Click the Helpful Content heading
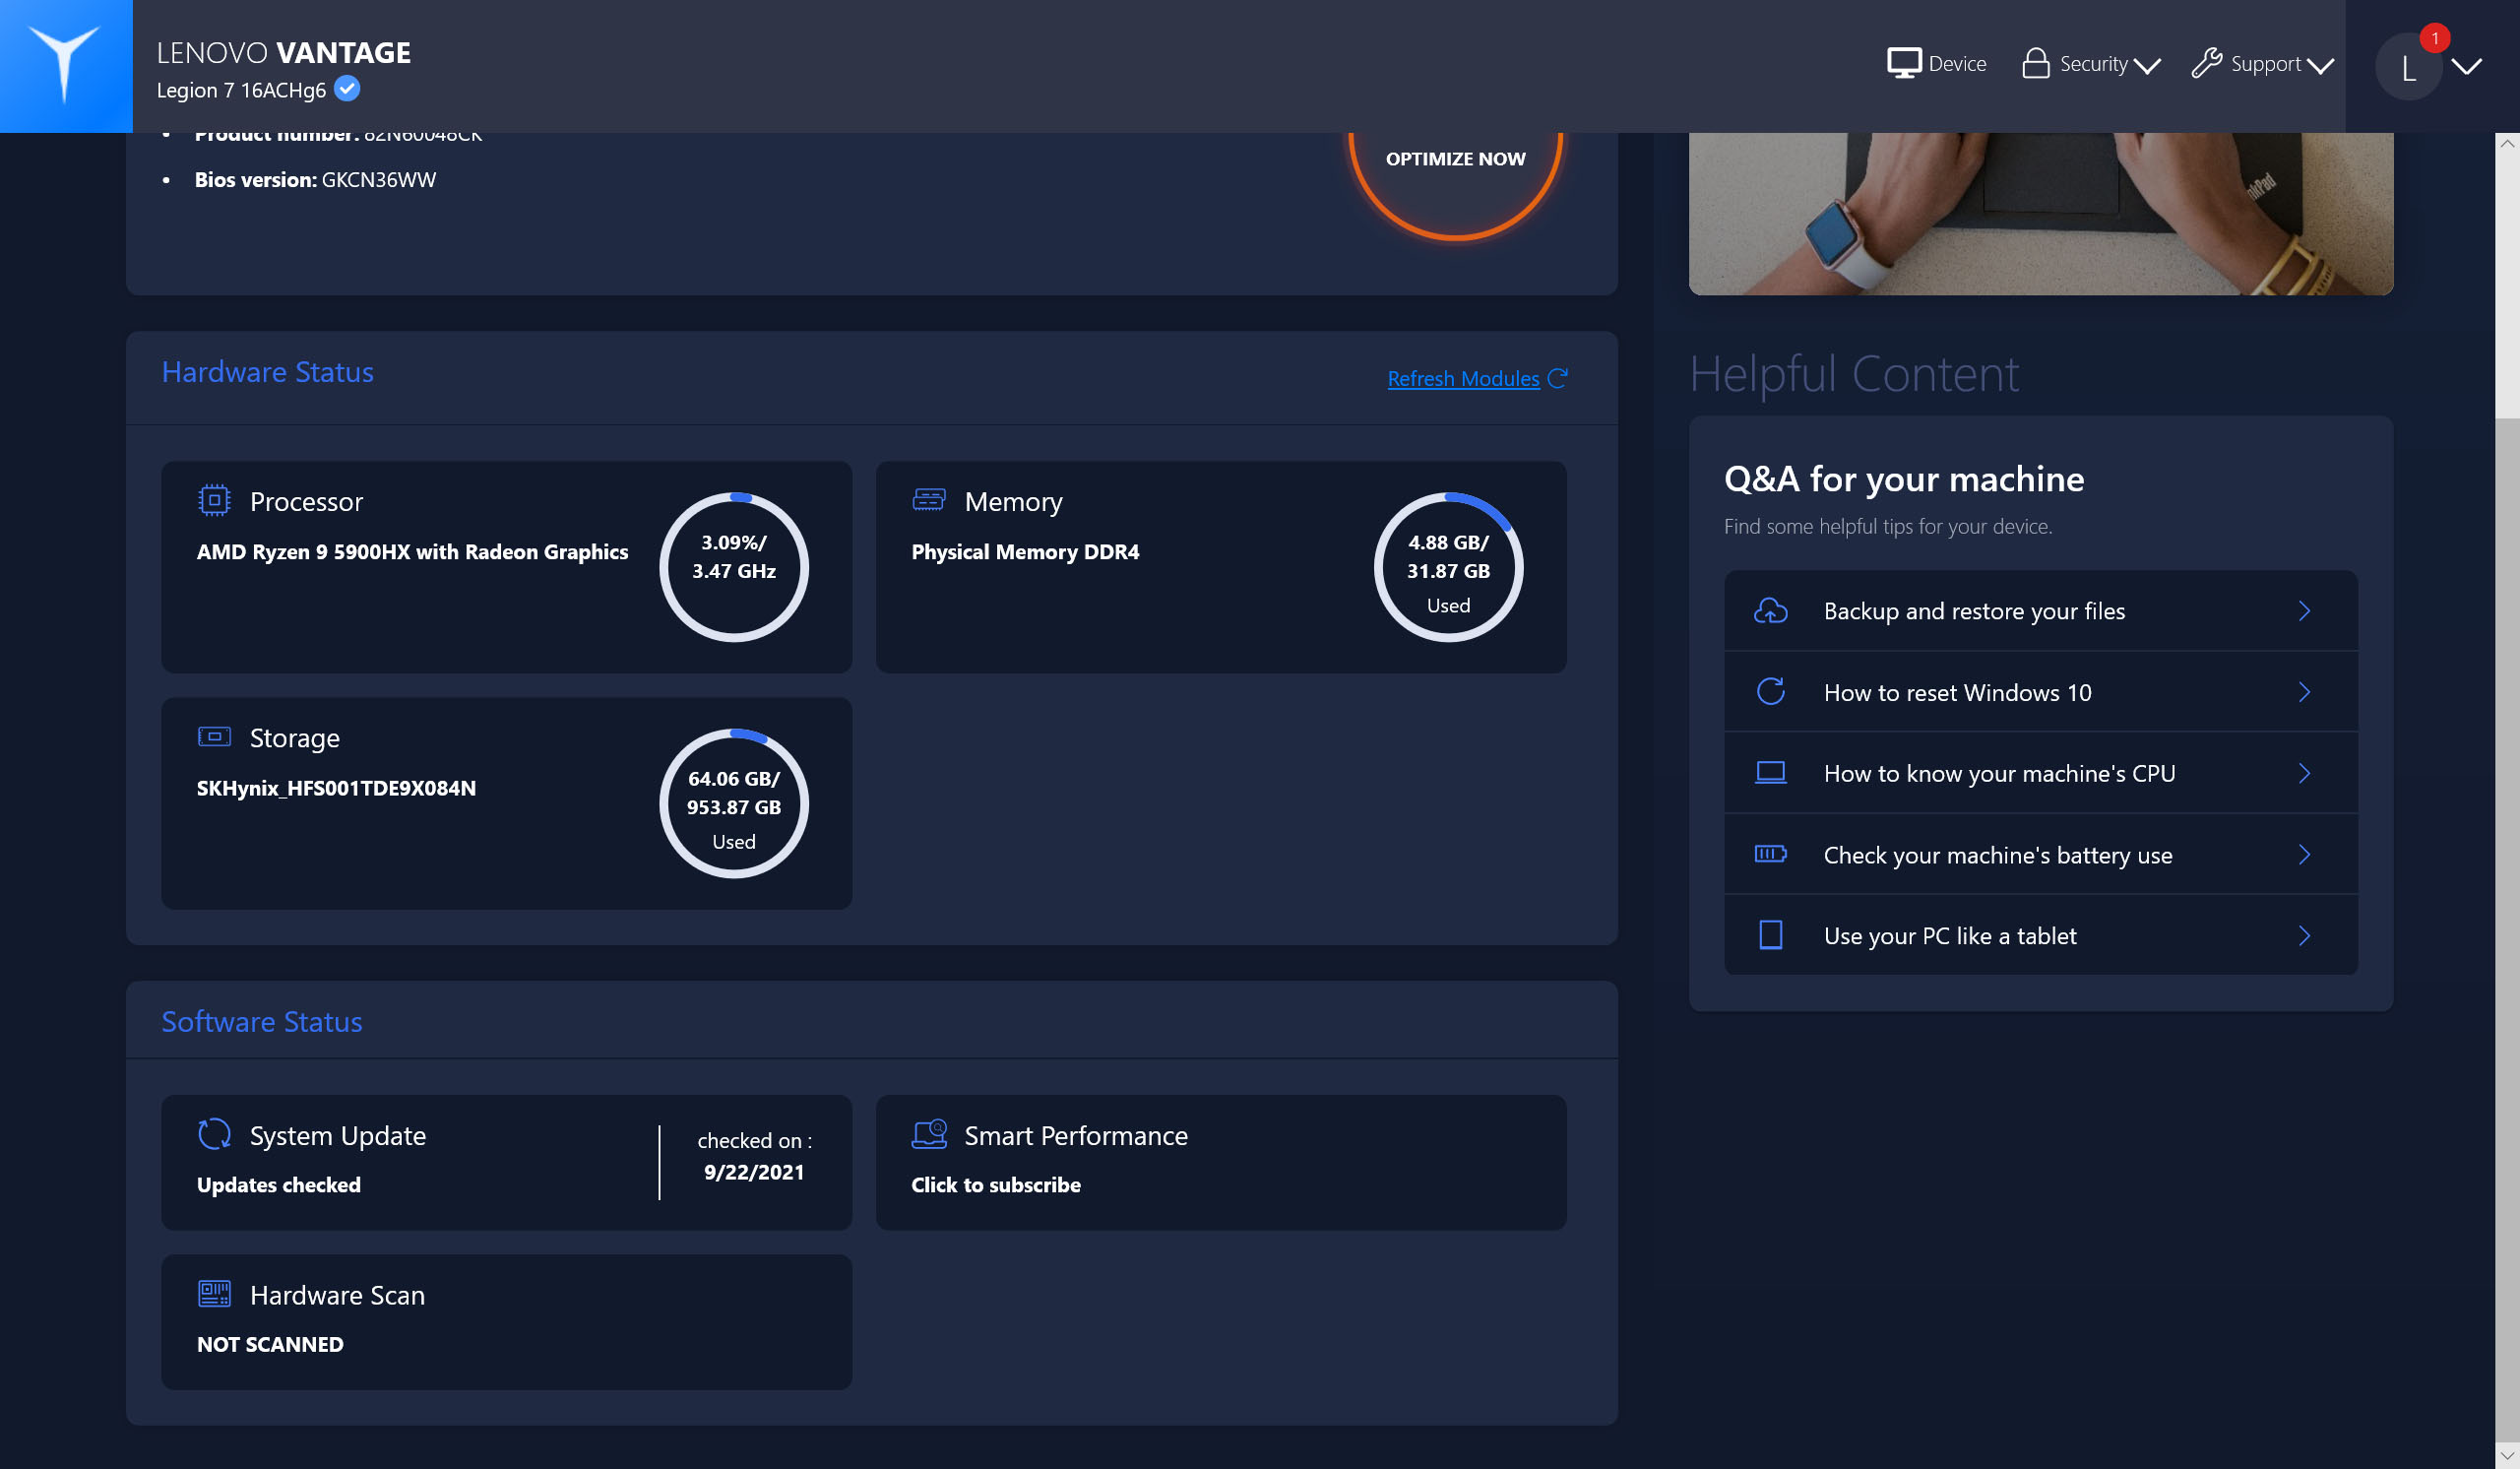 click(x=1854, y=373)
